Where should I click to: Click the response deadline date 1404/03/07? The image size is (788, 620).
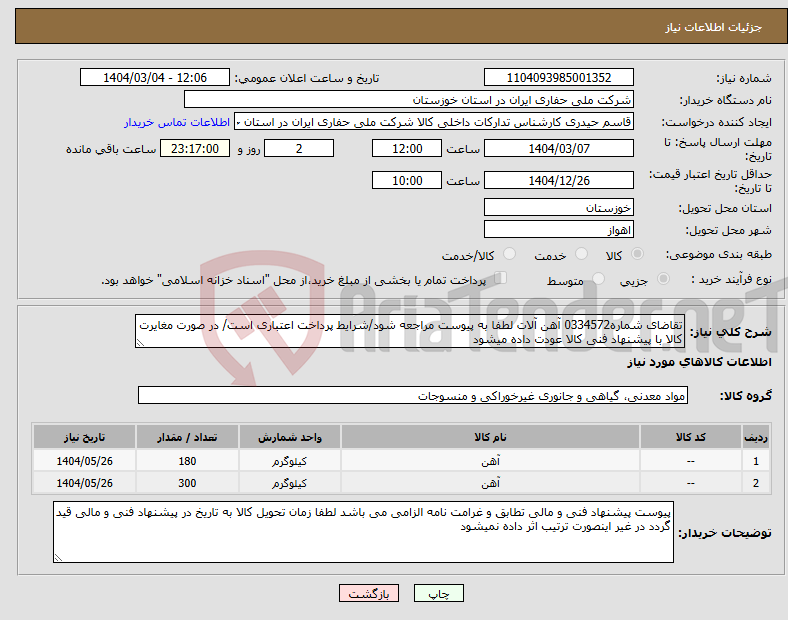click(x=558, y=148)
